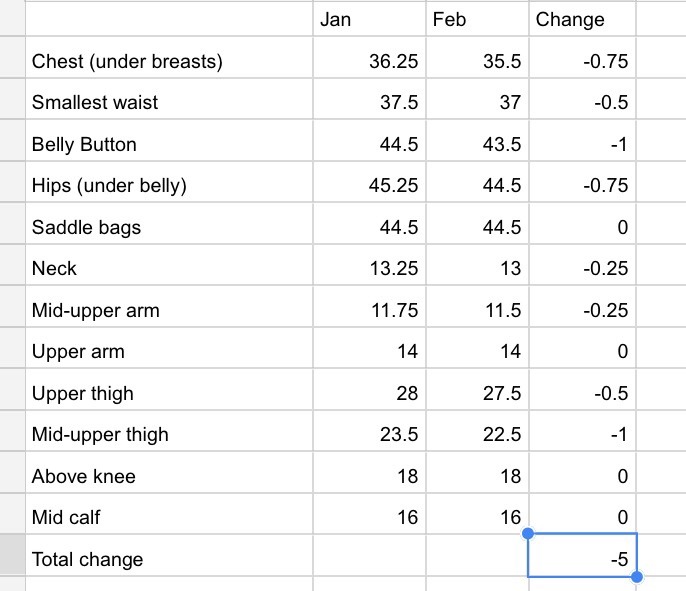Click the Above knee Feb cell

[476, 477]
